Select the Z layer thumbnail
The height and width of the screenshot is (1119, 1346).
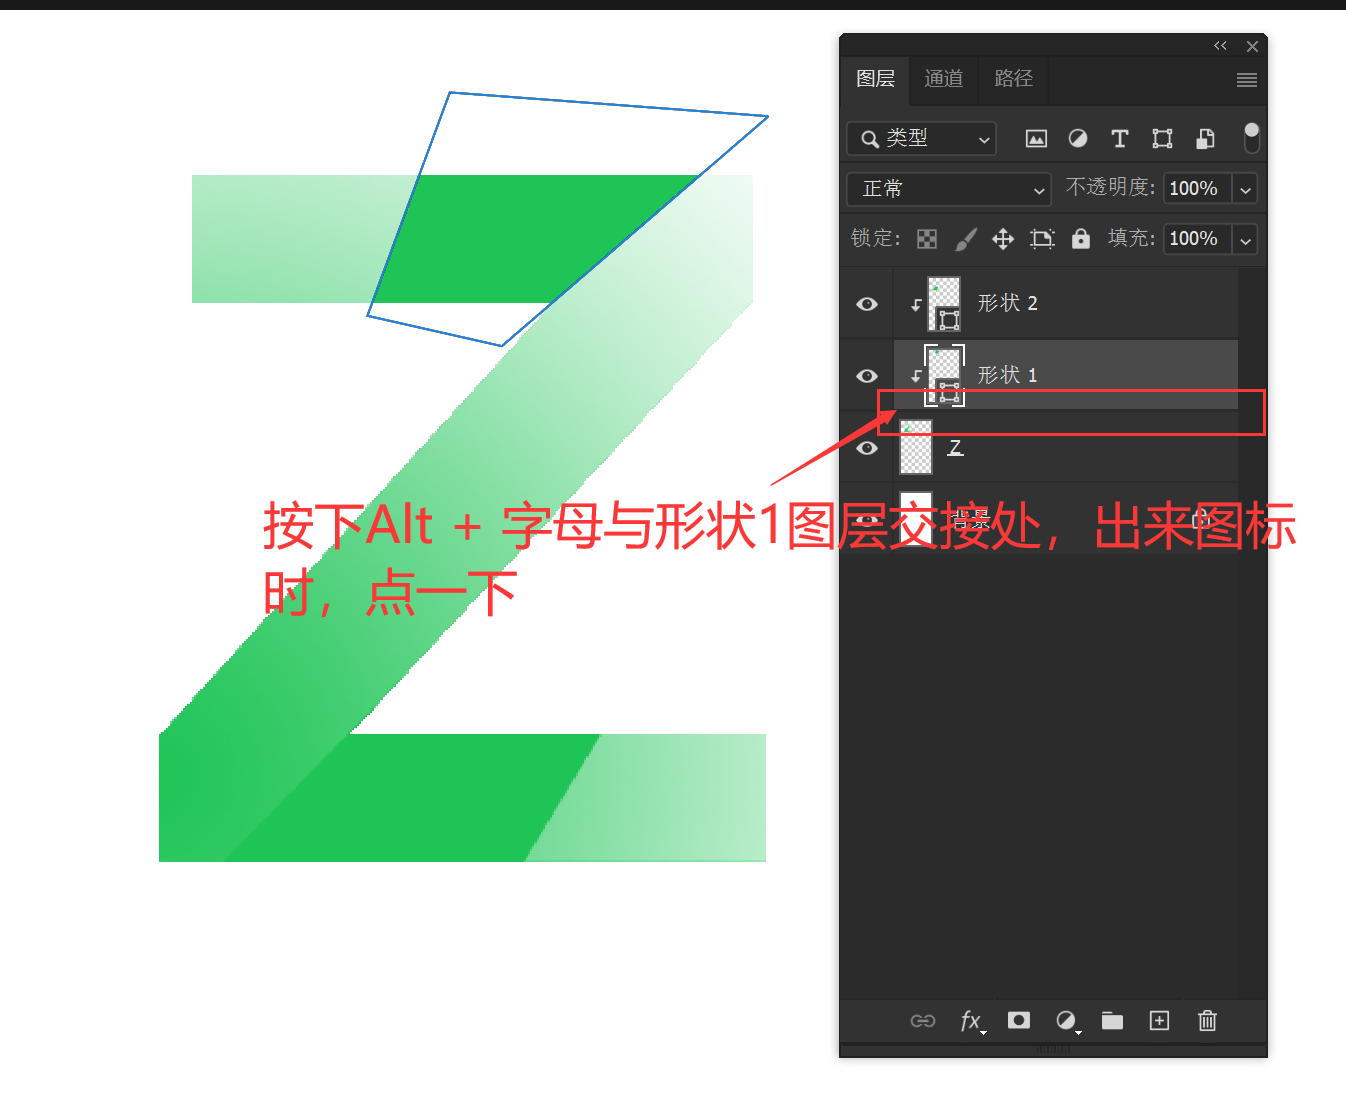point(916,448)
